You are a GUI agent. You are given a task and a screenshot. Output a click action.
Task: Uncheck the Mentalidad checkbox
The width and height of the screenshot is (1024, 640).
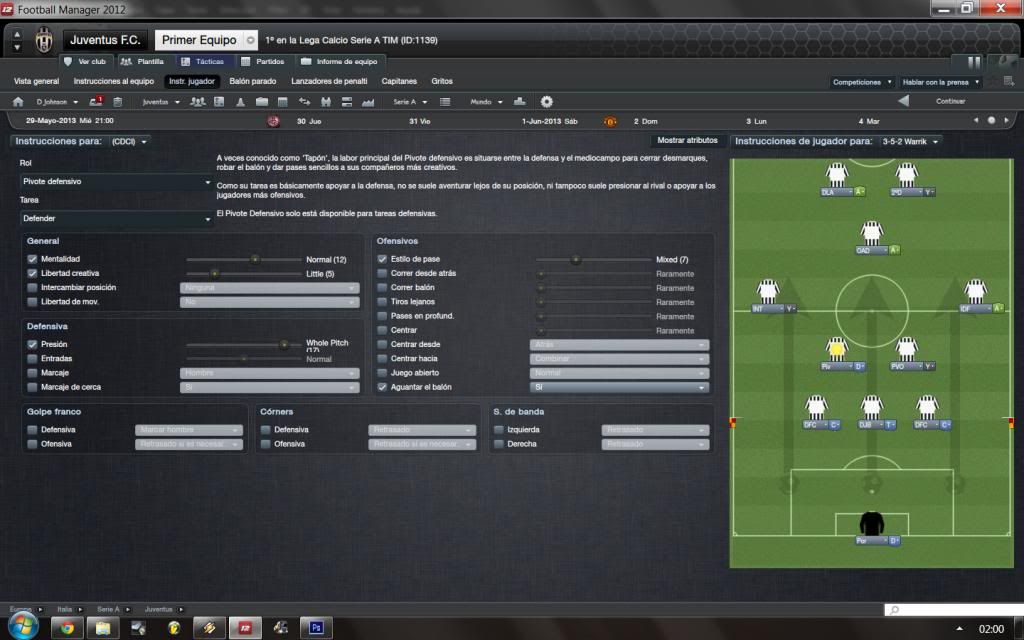[x=32, y=259]
